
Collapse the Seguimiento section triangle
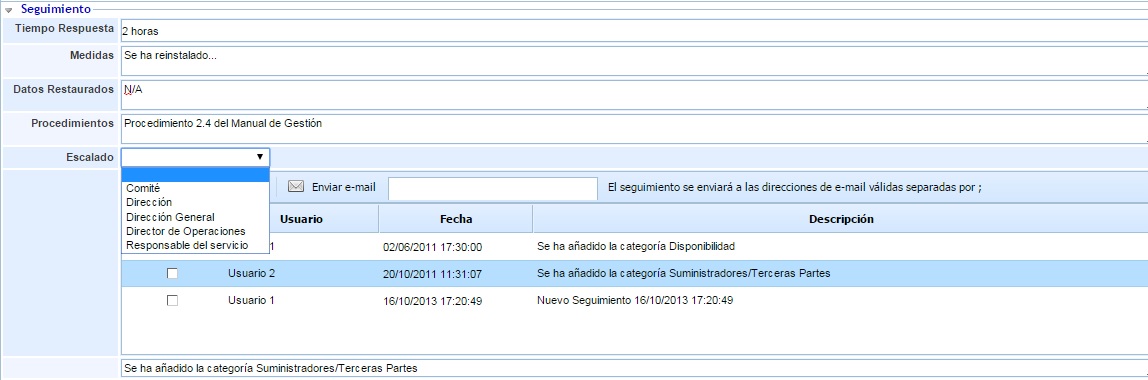point(9,10)
